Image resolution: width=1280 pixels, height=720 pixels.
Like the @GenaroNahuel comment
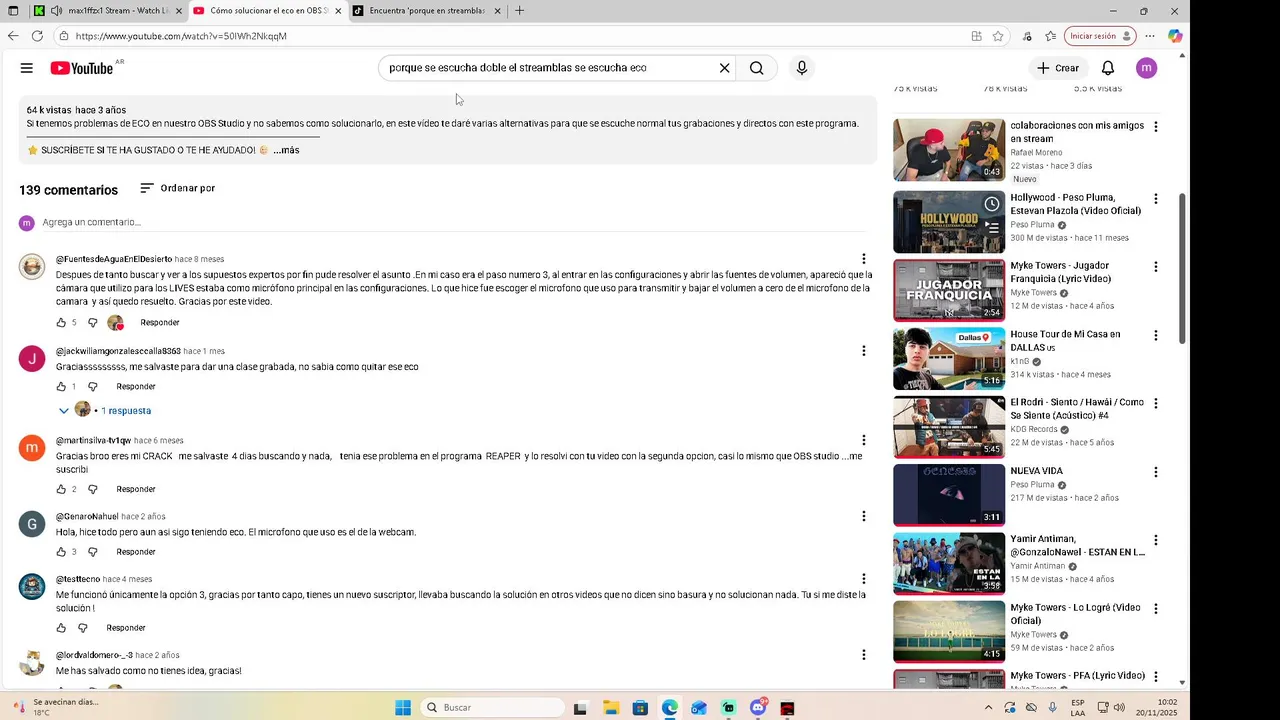pyautogui.click(x=61, y=552)
